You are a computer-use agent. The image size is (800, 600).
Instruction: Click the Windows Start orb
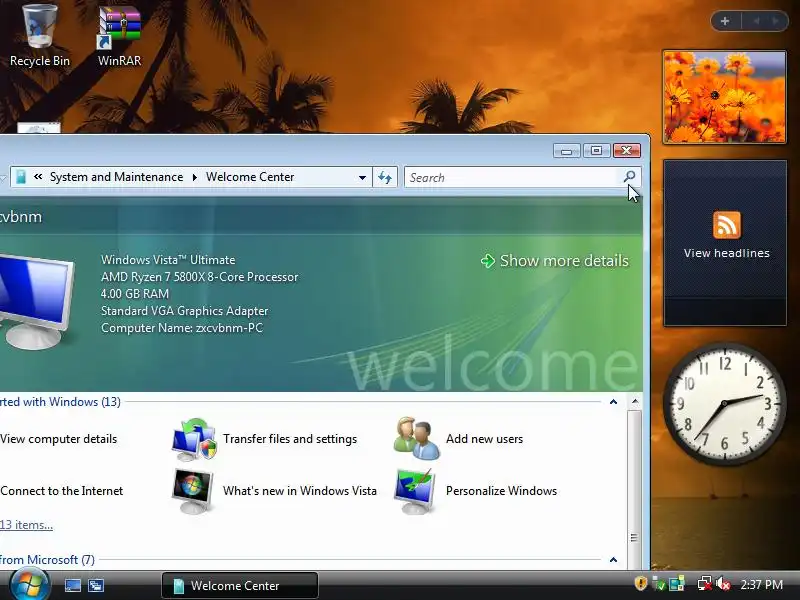click(30, 585)
